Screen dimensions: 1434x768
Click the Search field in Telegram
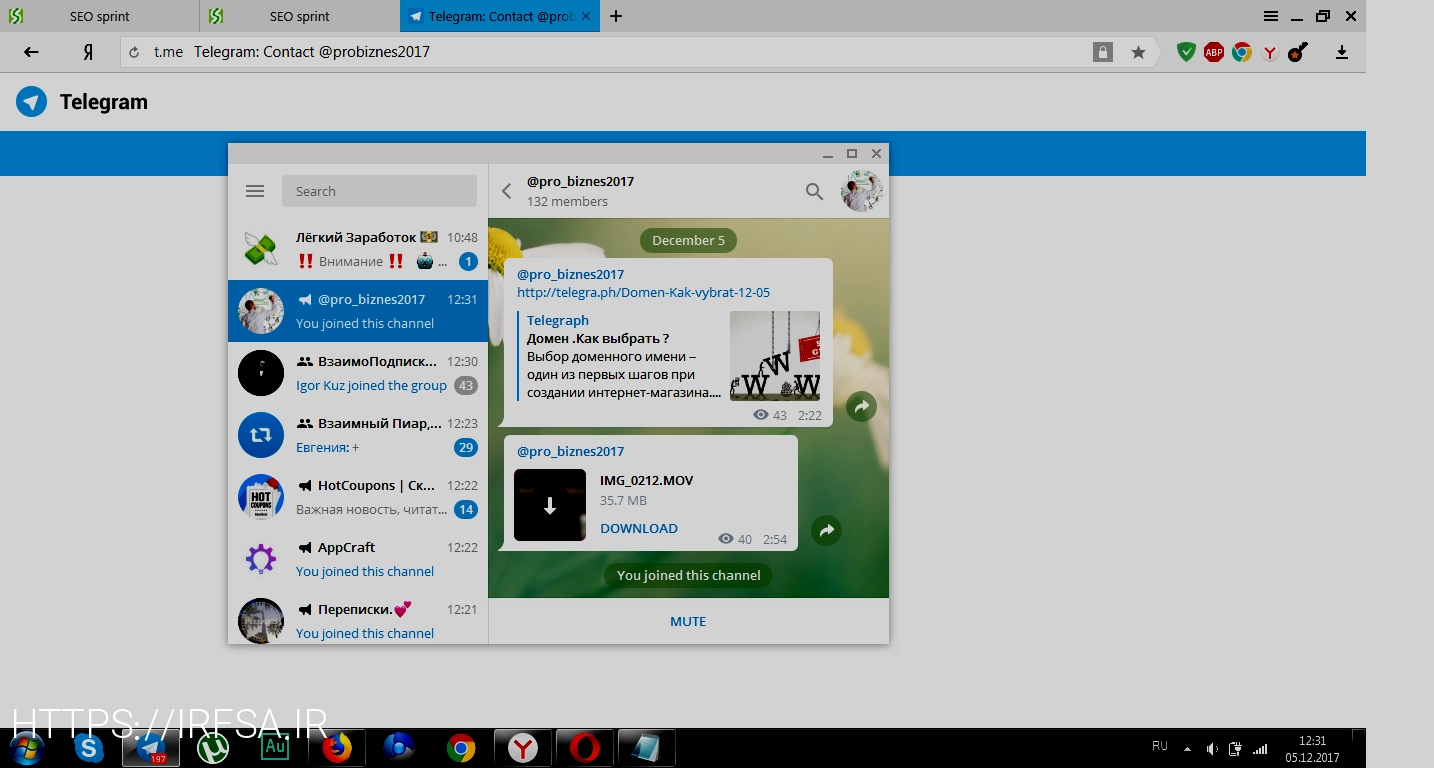[x=379, y=191]
